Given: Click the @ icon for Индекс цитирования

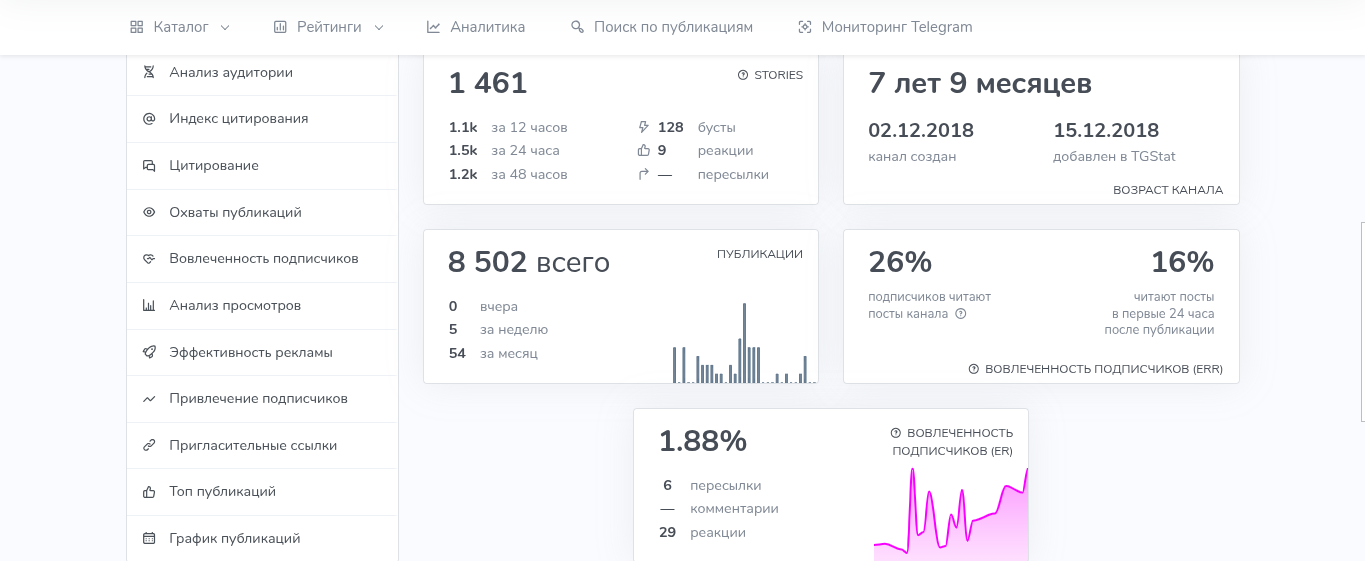Looking at the screenshot, I should 149,119.
